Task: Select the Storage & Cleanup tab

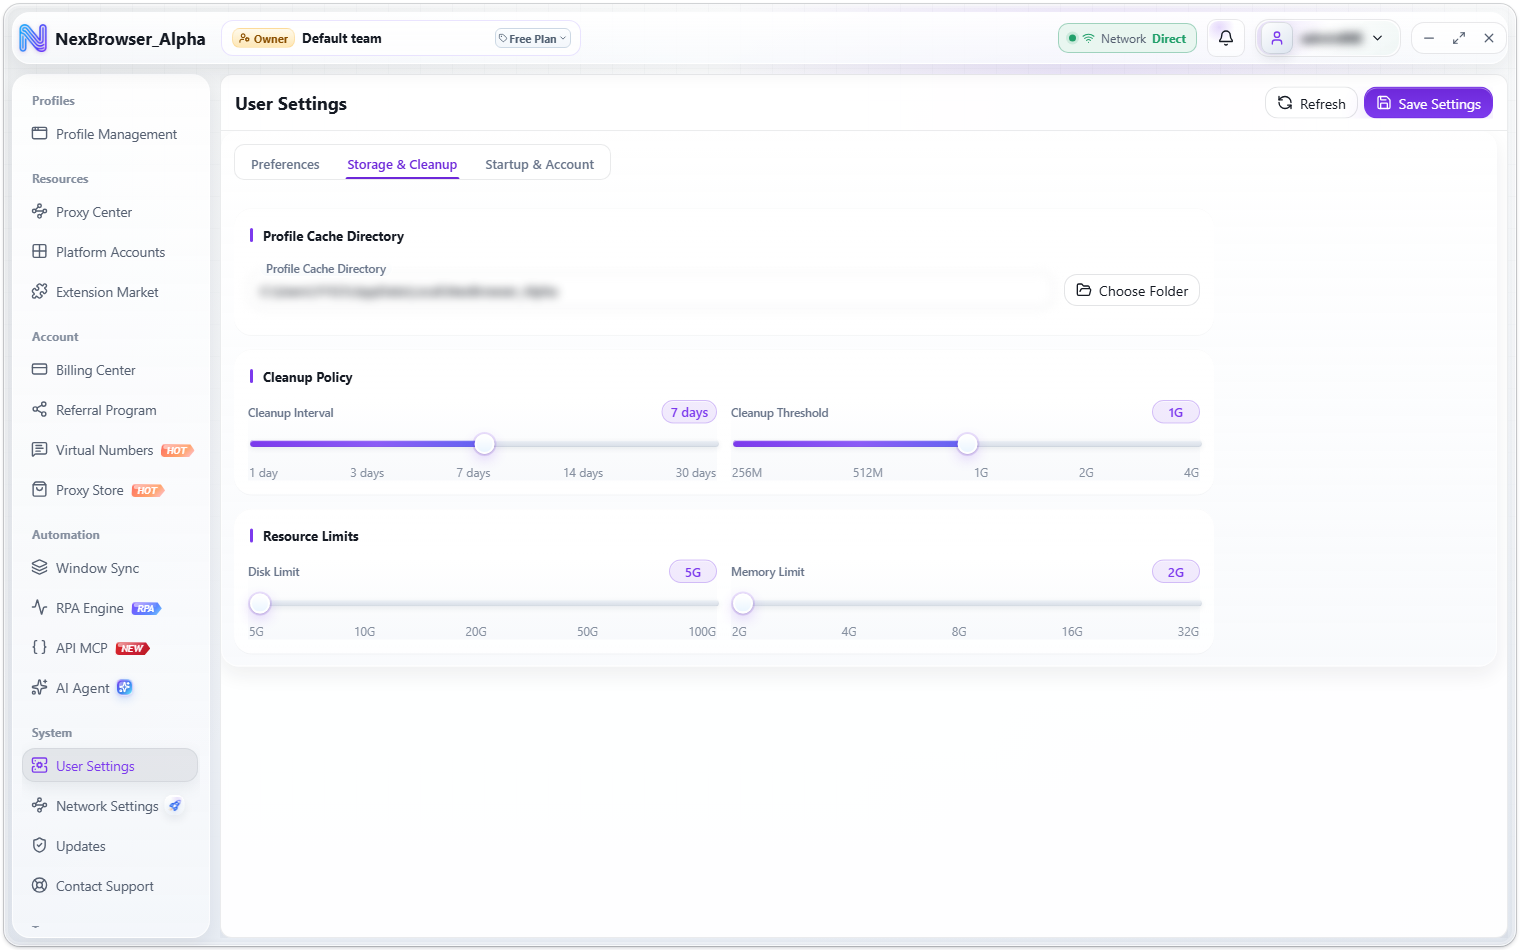Action: click(402, 164)
